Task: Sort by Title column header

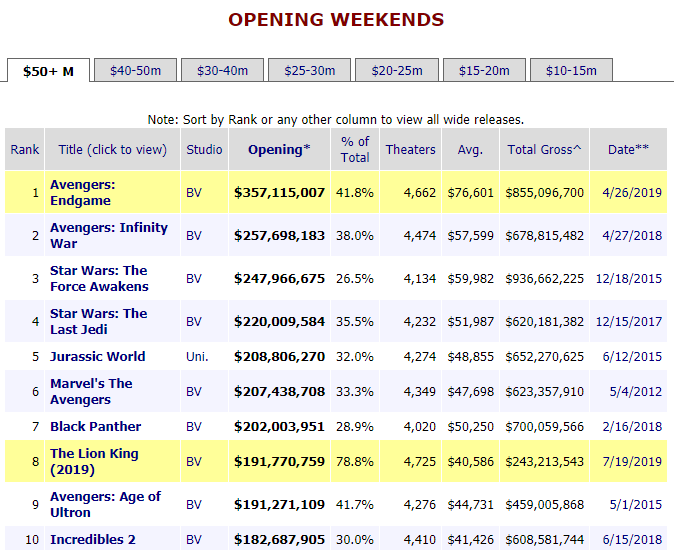Action: click(113, 150)
